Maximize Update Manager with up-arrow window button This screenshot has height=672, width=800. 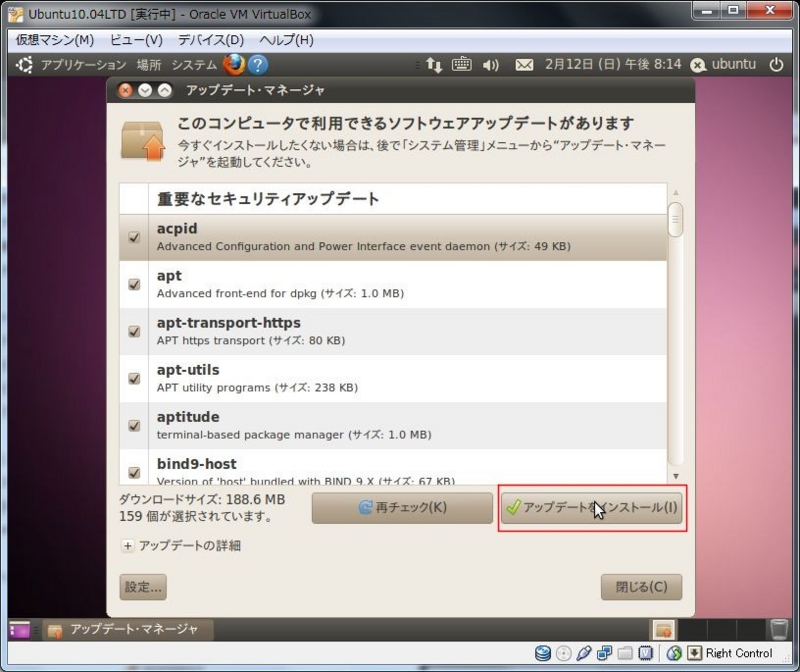click(164, 90)
